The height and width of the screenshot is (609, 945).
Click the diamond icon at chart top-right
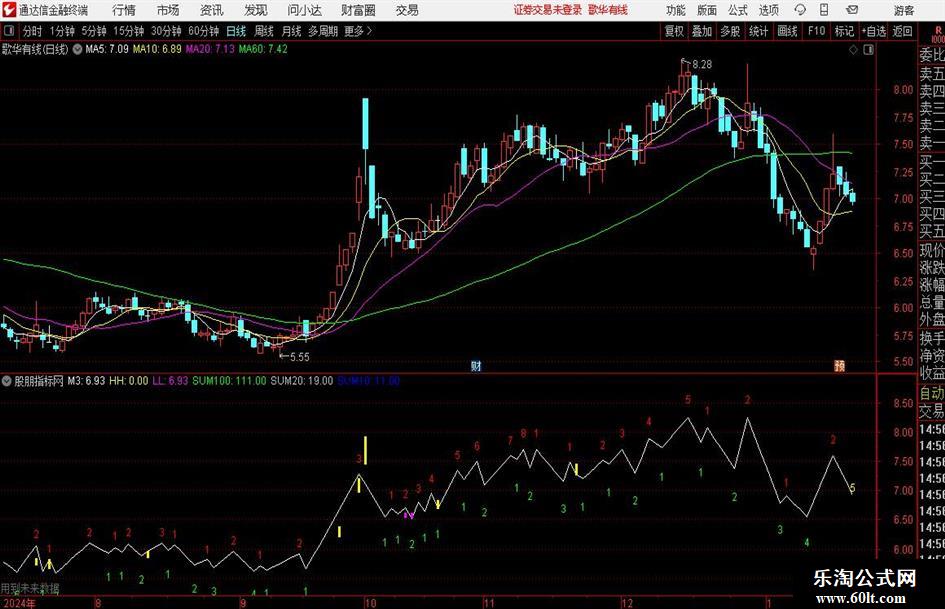point(853,50)
